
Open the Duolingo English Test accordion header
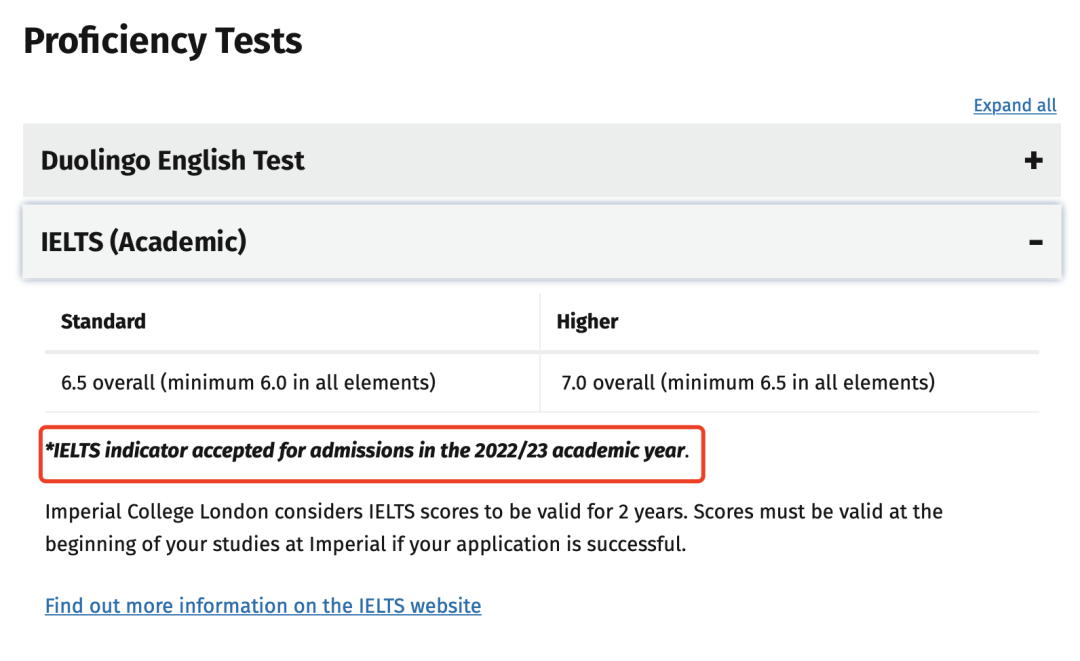pyautogui.click(x=172, y=160)
